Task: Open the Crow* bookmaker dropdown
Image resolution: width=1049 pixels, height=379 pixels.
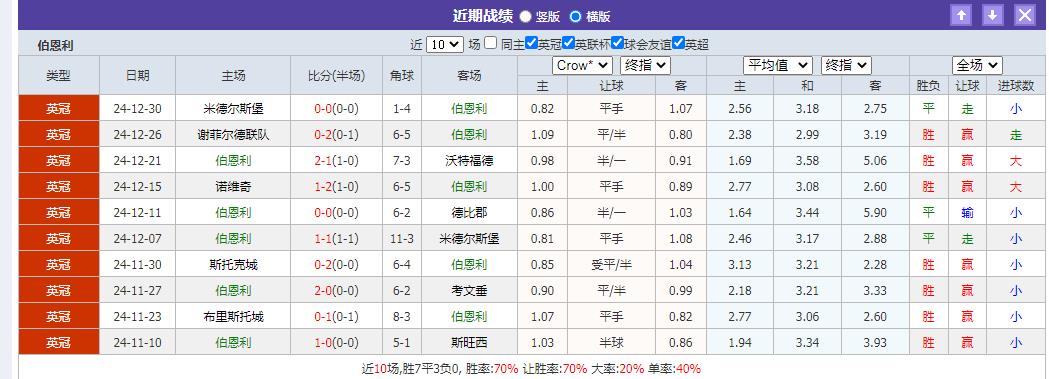Action: 582,65
